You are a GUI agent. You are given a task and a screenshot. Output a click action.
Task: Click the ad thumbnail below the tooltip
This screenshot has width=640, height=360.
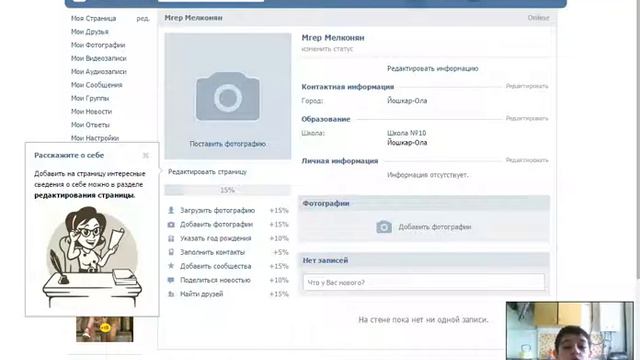click(x=104, y=329)
